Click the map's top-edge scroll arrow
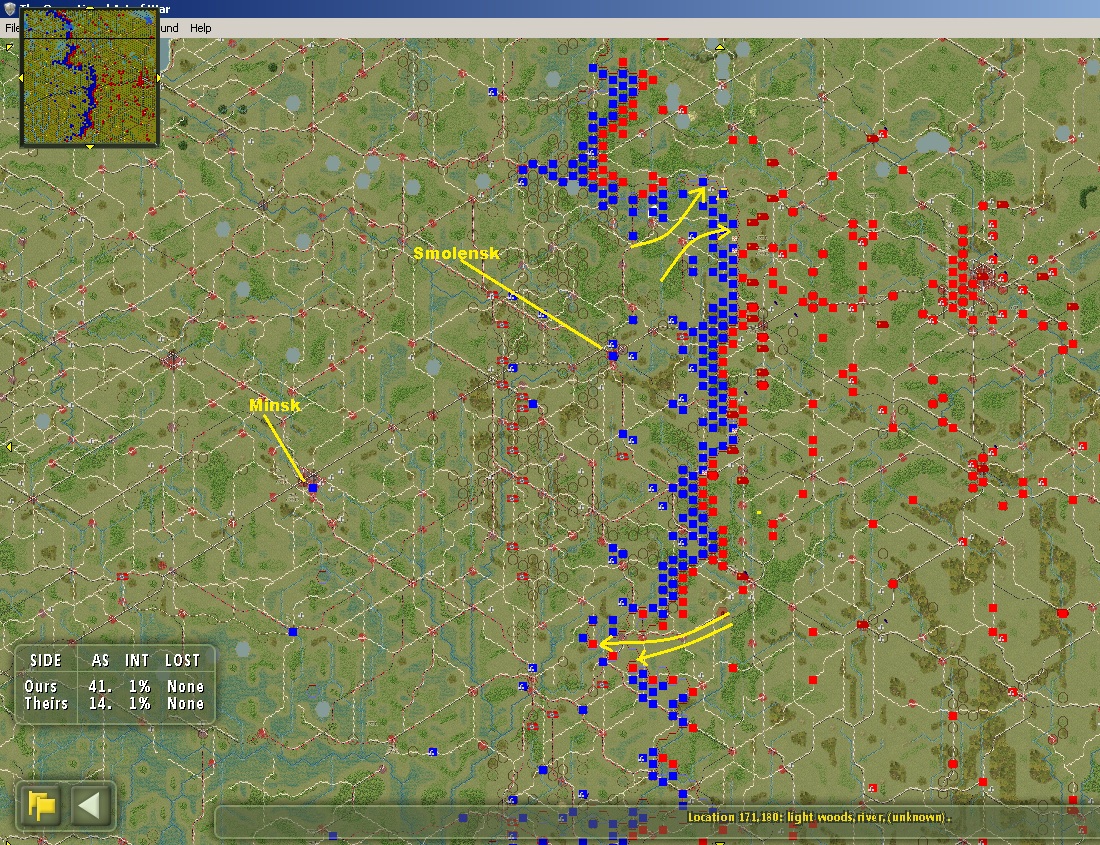Screen dimensions: 1100x845 tap(720, 47)
